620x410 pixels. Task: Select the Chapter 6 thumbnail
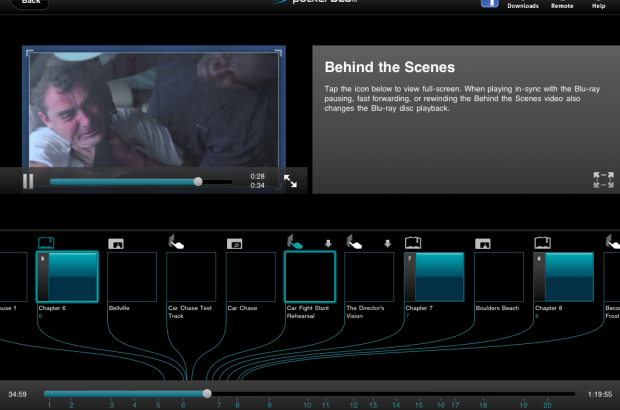tap(67, 276)
